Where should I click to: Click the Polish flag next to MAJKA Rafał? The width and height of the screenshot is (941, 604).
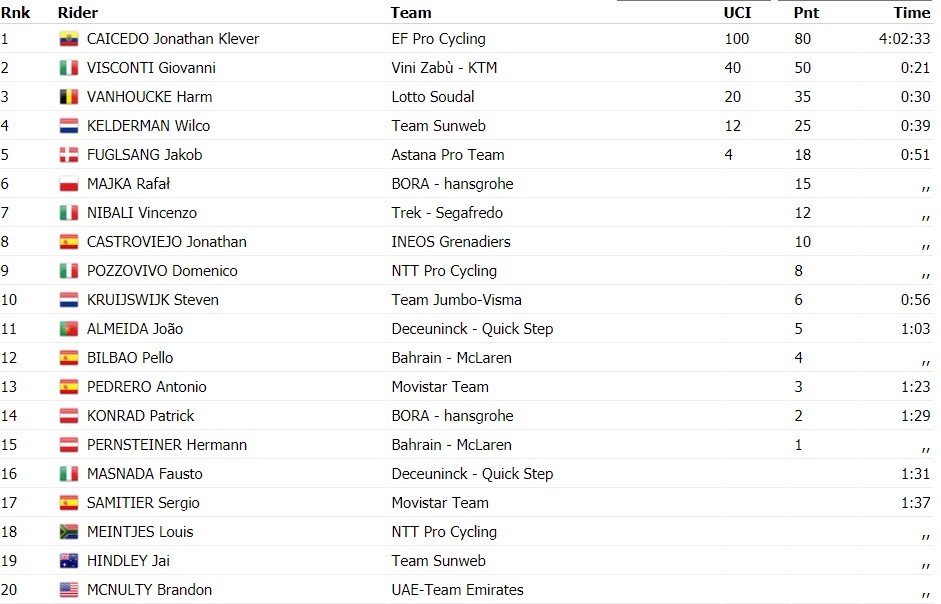point(69,184)
